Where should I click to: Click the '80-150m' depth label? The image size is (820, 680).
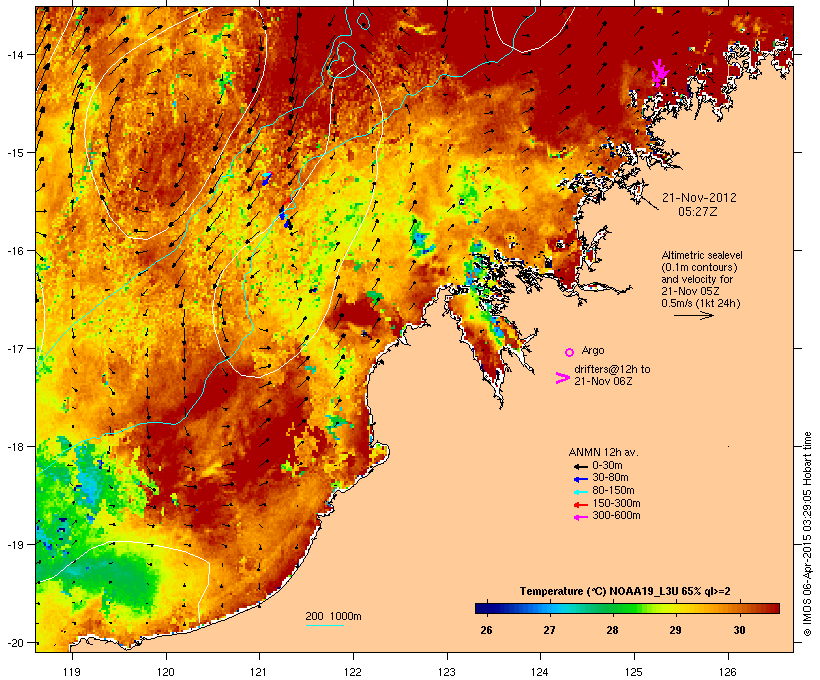point(613,491)
